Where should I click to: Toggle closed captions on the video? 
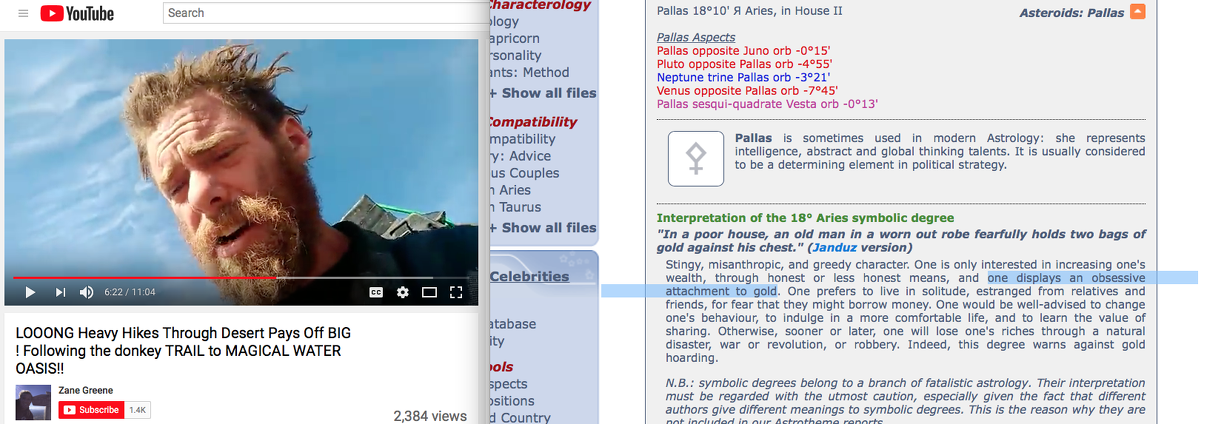[376, 292]
